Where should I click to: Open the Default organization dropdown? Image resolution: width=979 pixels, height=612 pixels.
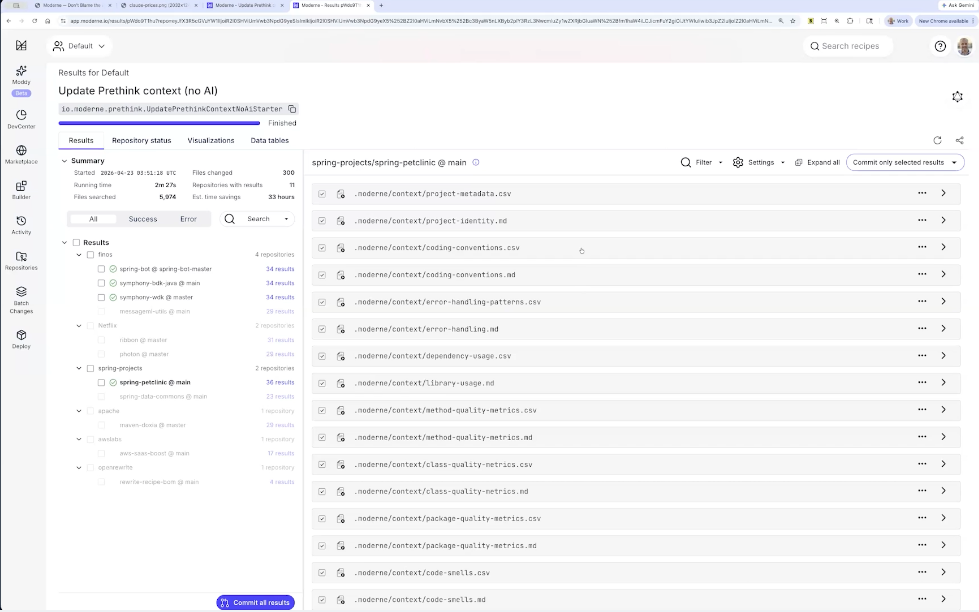tap(79, 46)
